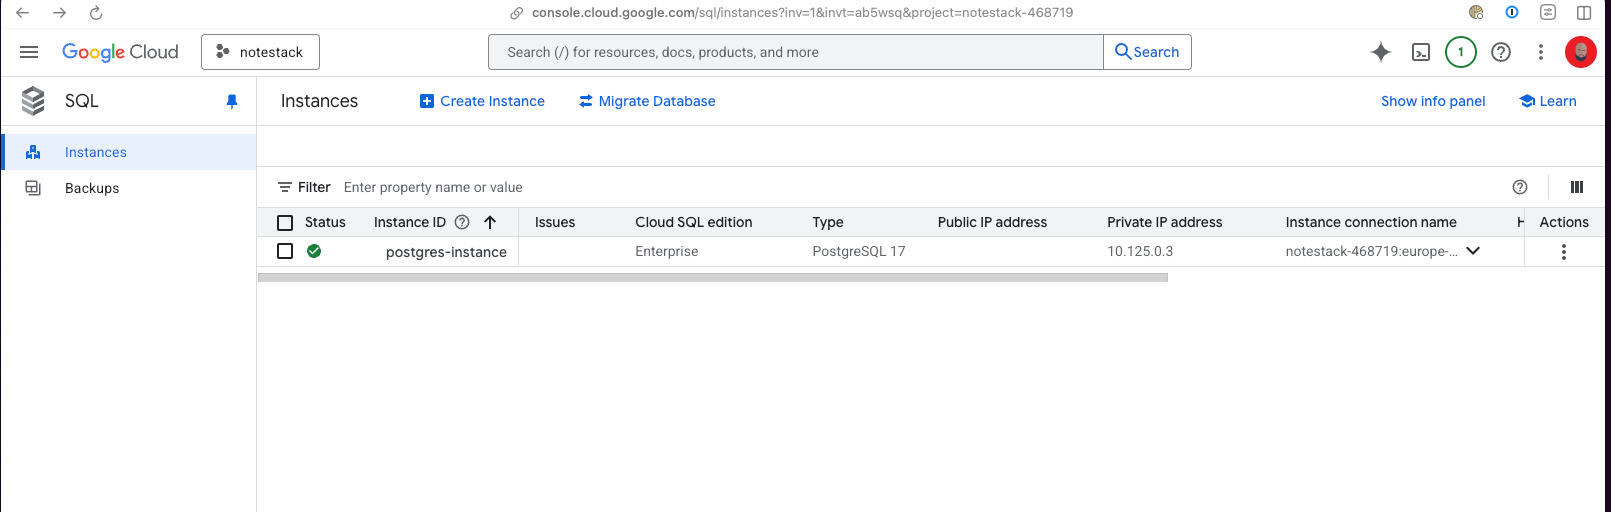1611x512 pixels.
Task: Open the postgres-instance link
Action: [x=446, y=252]
